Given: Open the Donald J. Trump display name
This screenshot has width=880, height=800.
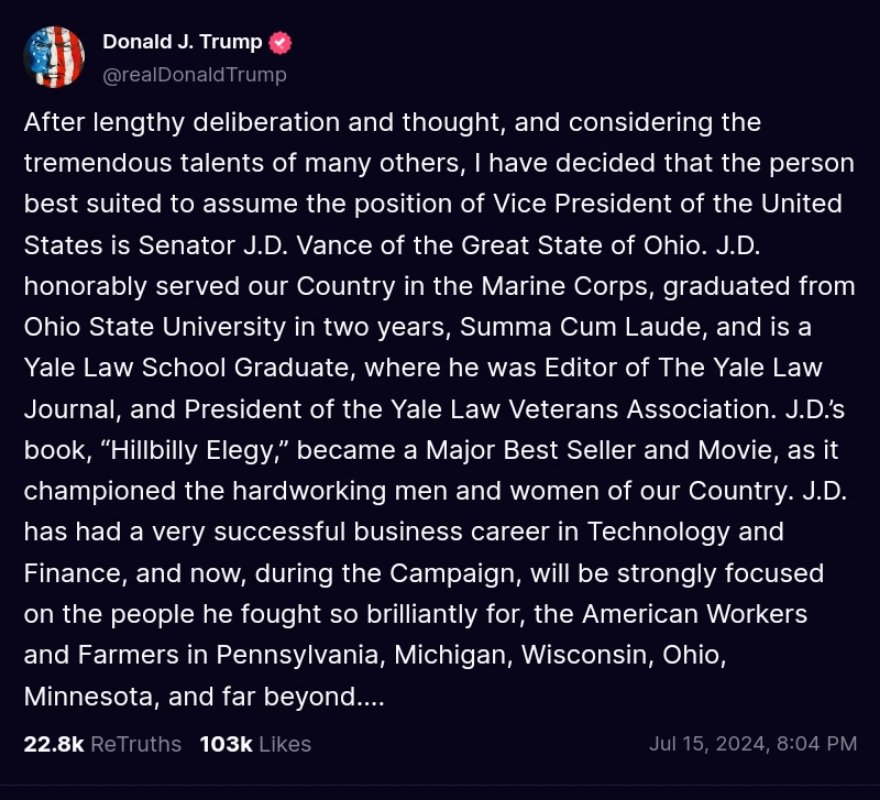Looking at the screenshot, I should coord(182,42).
